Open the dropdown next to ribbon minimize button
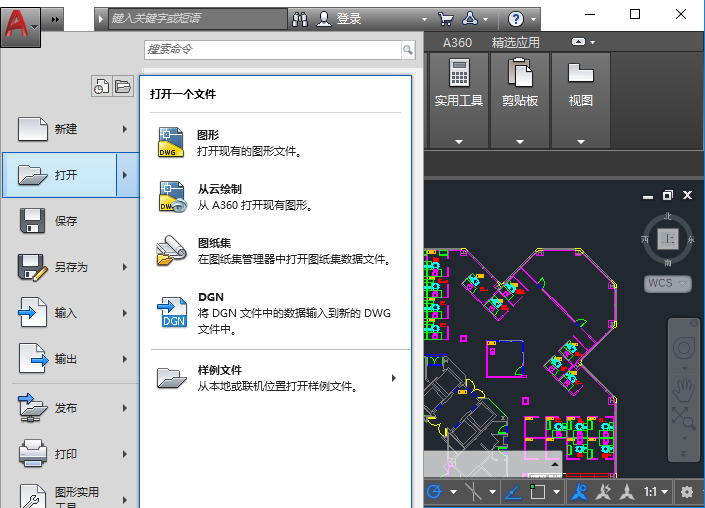The height and width of the screenshot is (508, 705). 593,42
